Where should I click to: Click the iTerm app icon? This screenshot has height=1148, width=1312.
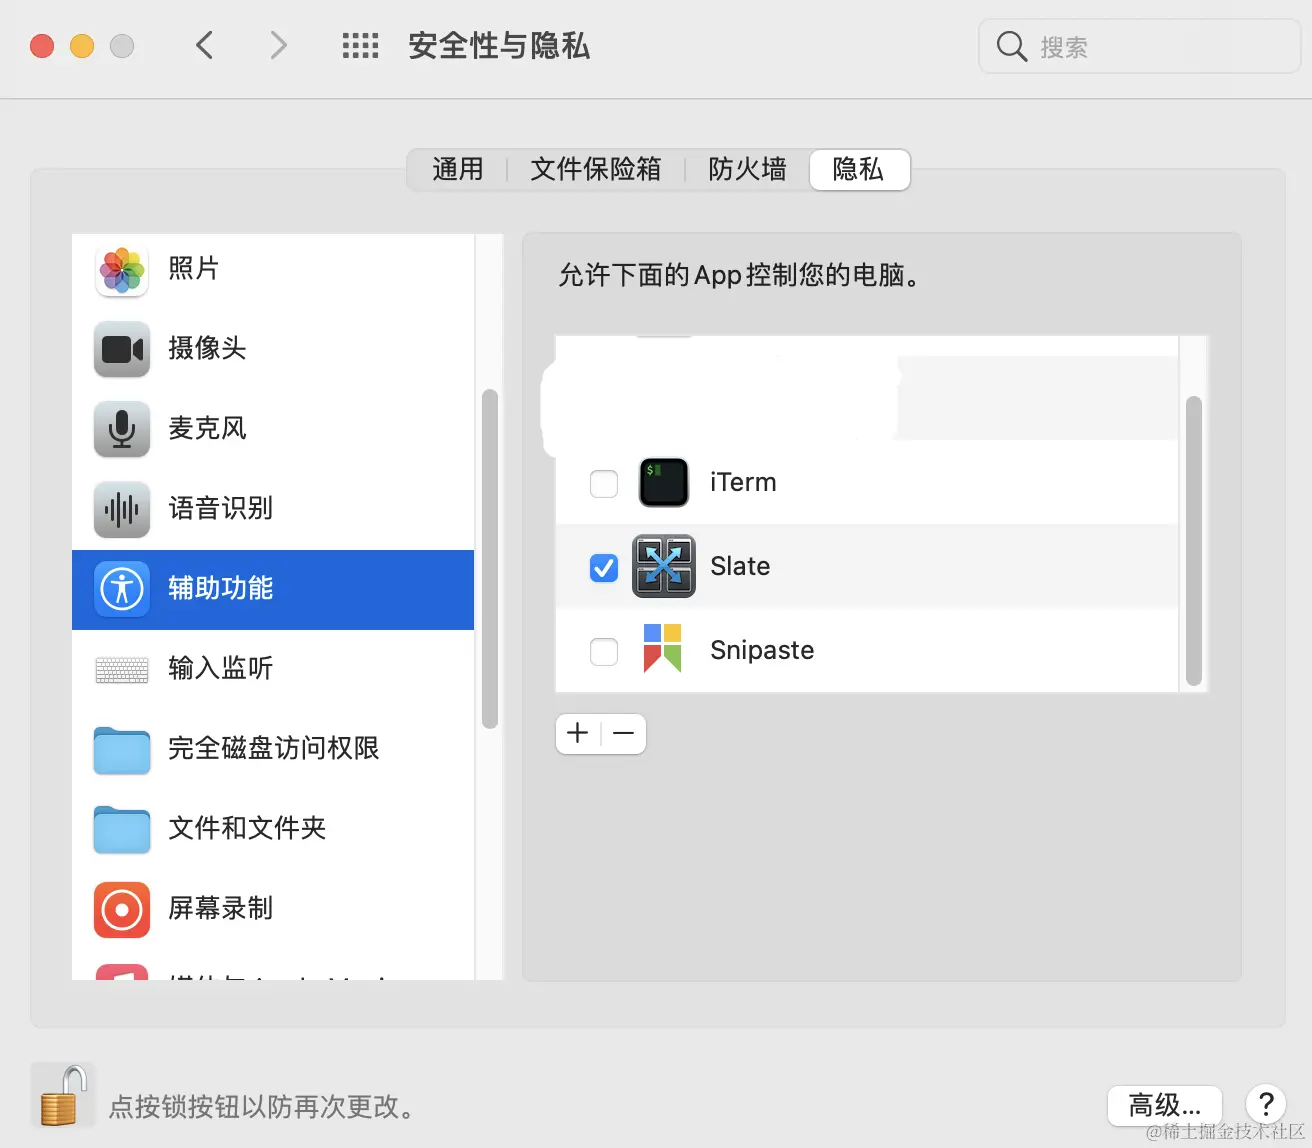(x=664, y=483)
